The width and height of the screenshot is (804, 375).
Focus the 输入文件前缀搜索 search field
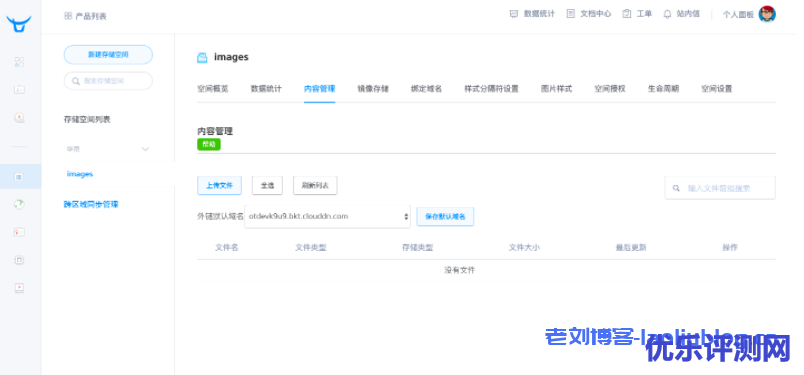click(x=720, y=188)
